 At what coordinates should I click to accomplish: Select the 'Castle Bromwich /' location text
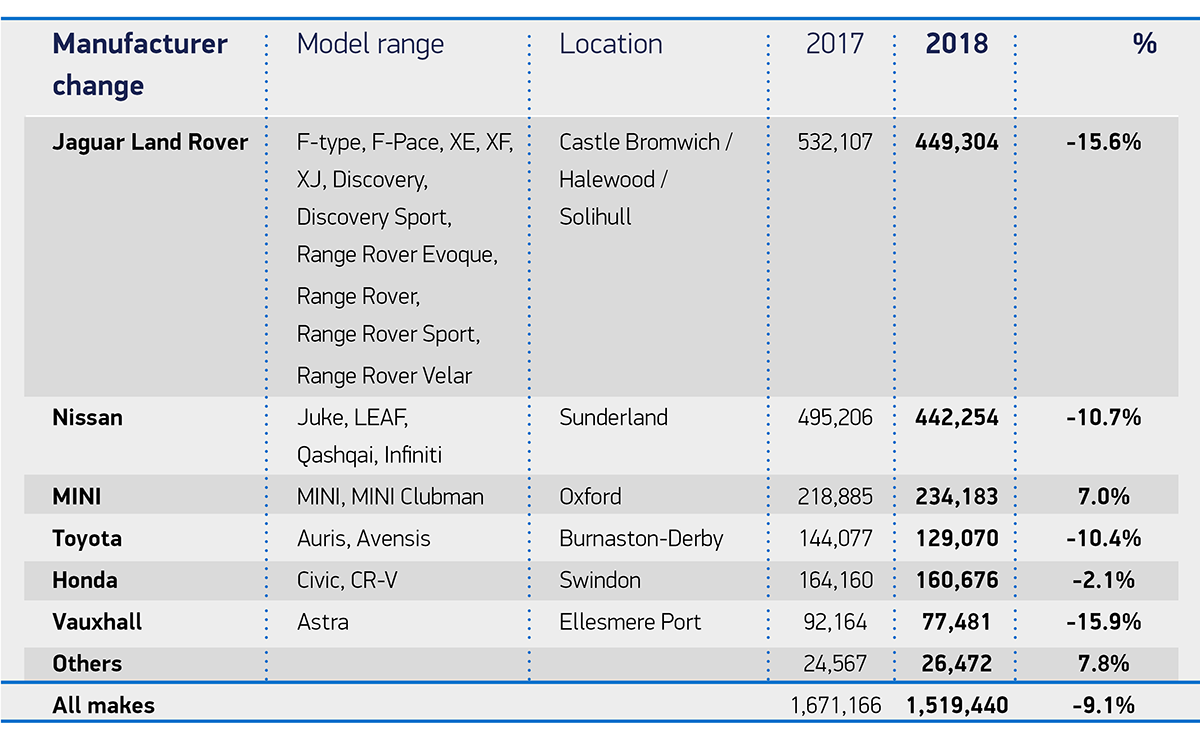tap(646, 142)
